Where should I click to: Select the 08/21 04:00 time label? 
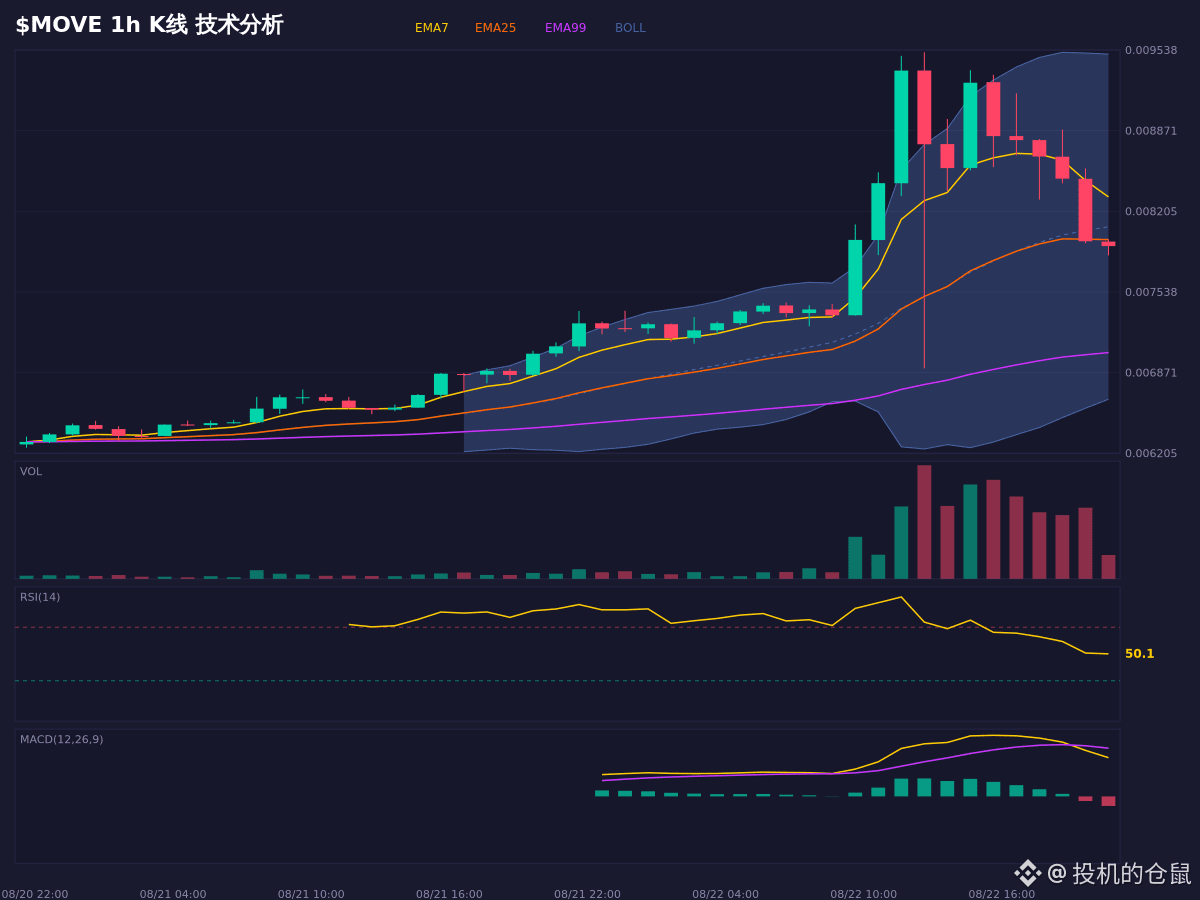[x=173, y=894]
